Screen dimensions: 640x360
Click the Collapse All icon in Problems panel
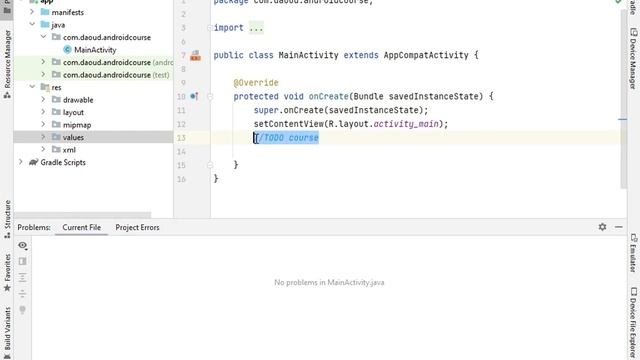click(22, 293)
